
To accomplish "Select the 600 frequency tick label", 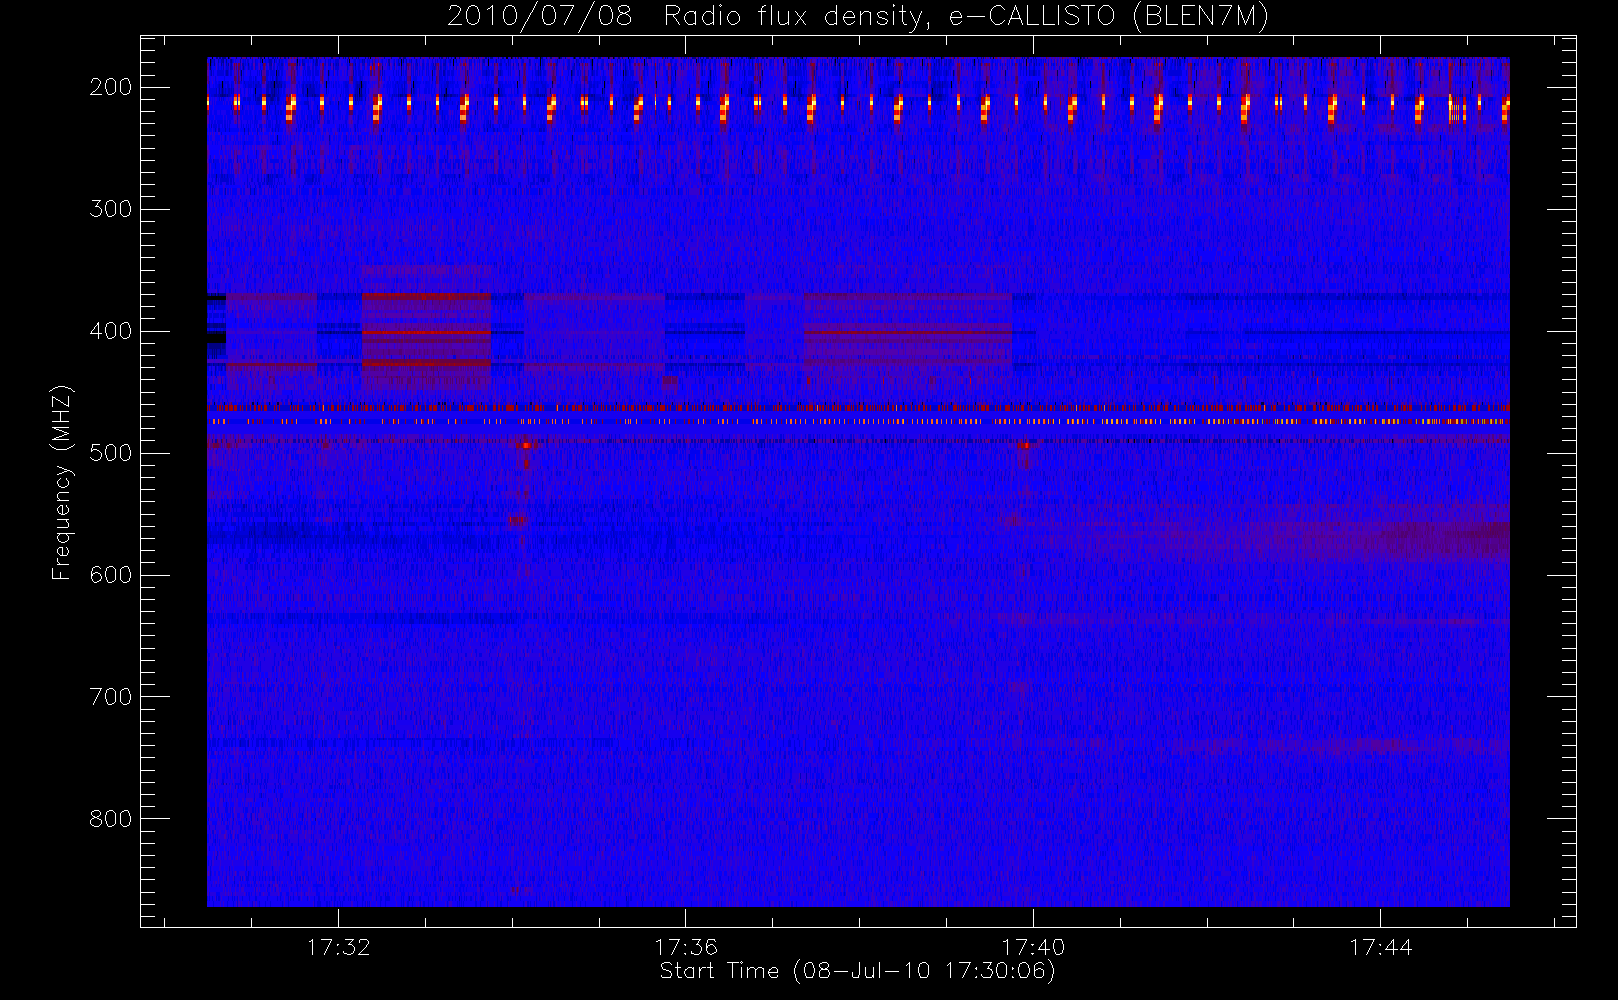I will point(110,575).
